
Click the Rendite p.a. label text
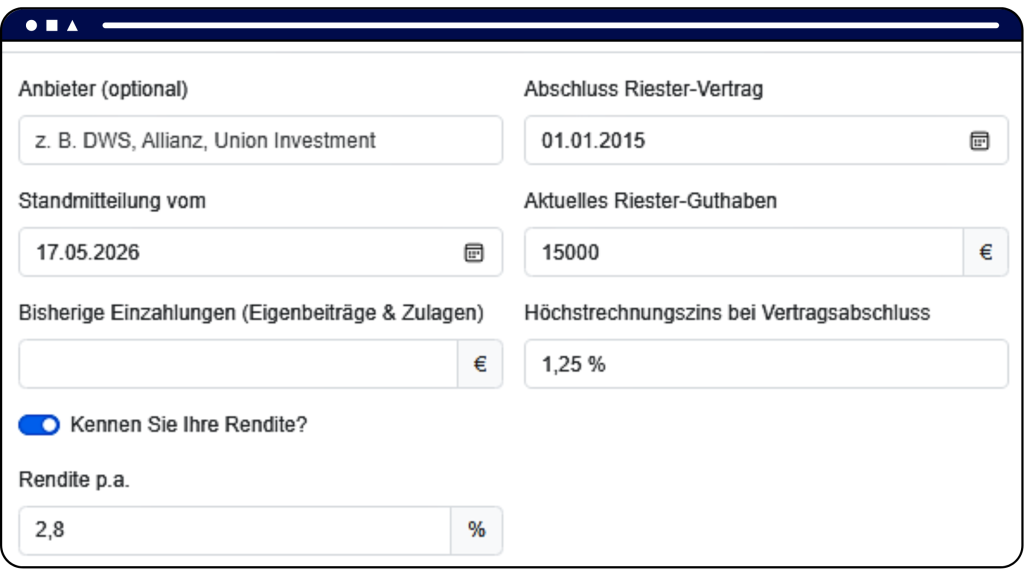coord(74,479)
